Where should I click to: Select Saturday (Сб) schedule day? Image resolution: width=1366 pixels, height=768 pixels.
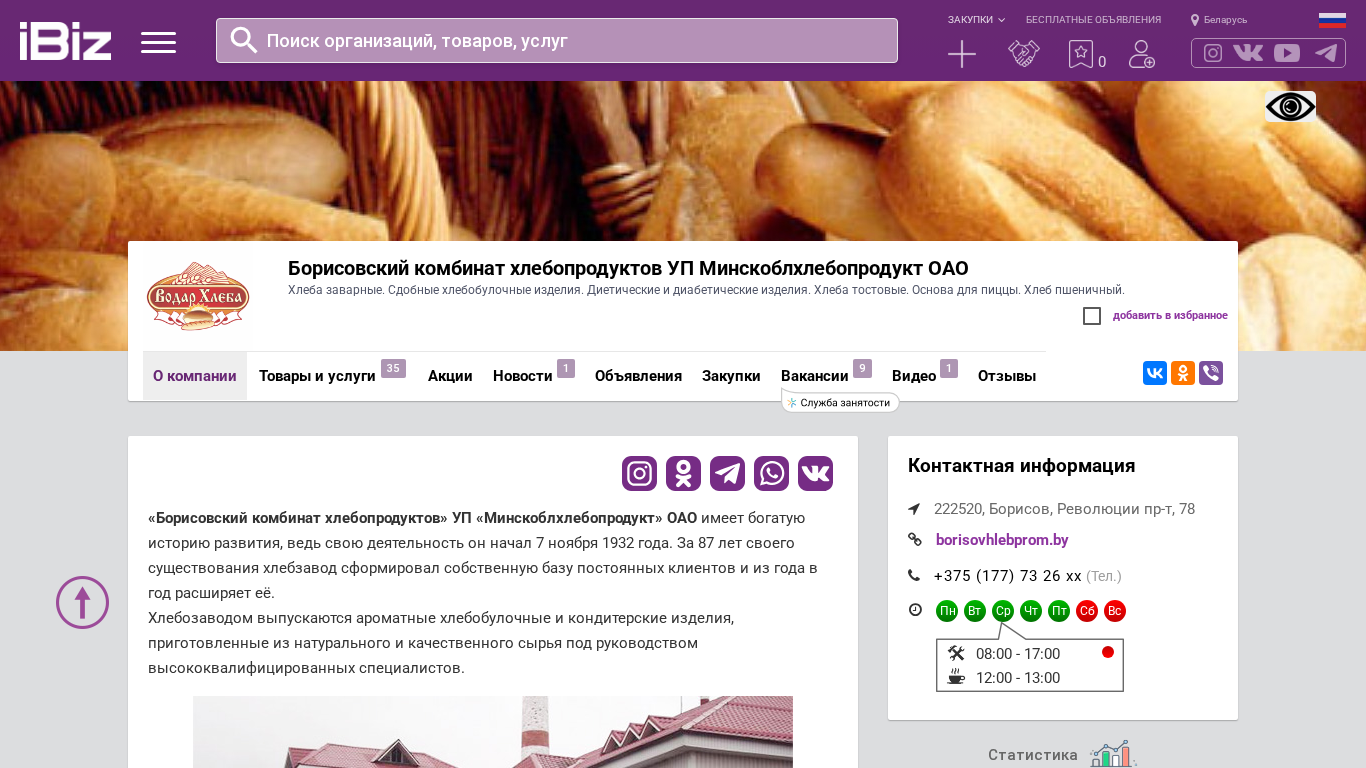click(1087, 611)
